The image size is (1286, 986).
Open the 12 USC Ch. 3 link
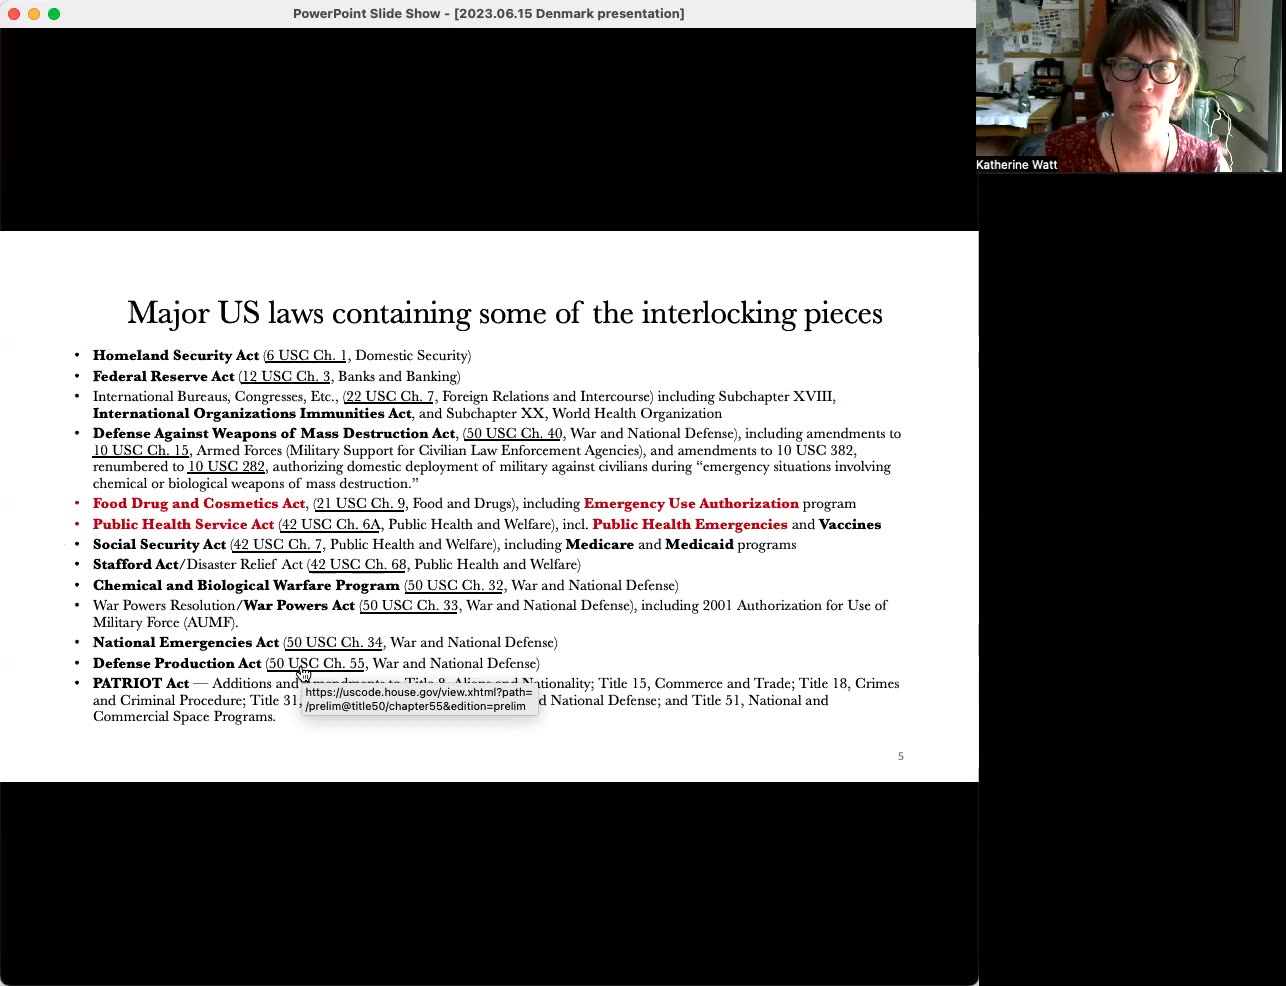coord(285,377)
